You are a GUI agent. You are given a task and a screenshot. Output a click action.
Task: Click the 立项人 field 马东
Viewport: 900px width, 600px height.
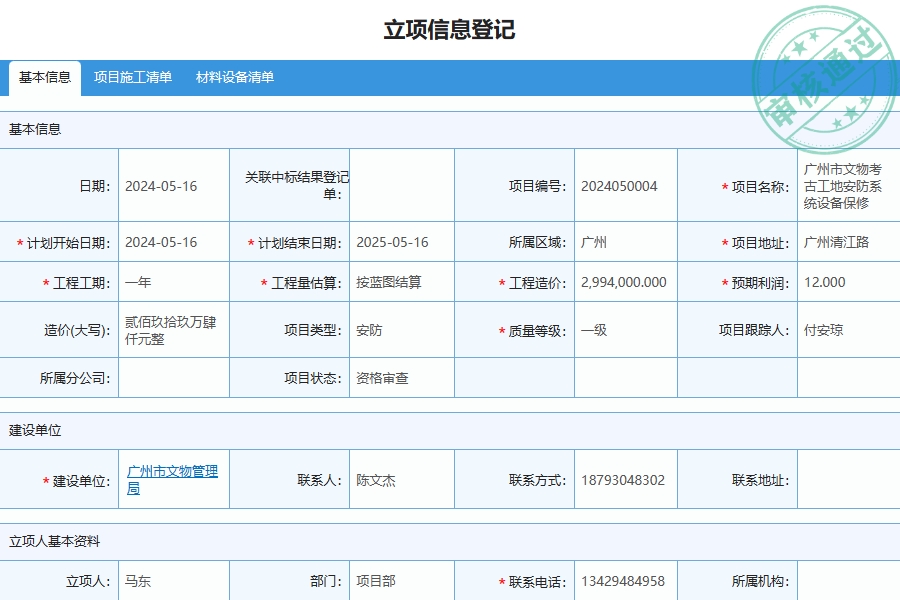(x=172, y=579)
